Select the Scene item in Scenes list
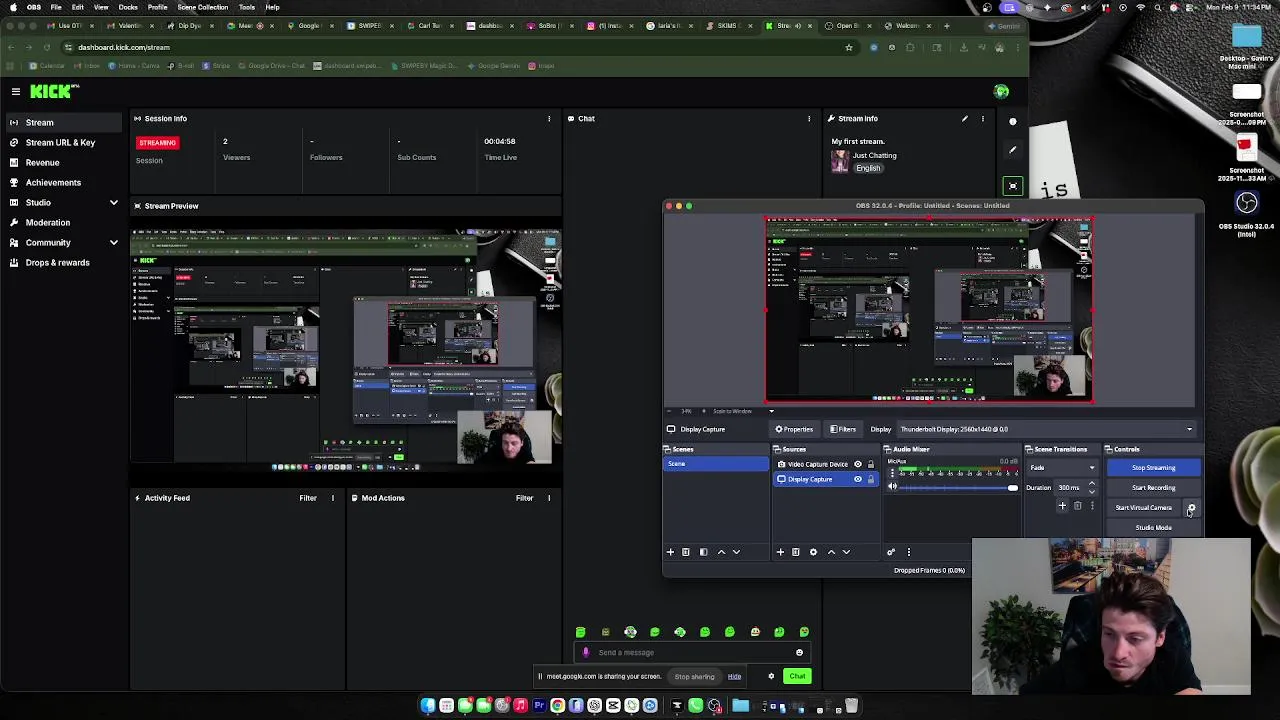 [716, 464]
